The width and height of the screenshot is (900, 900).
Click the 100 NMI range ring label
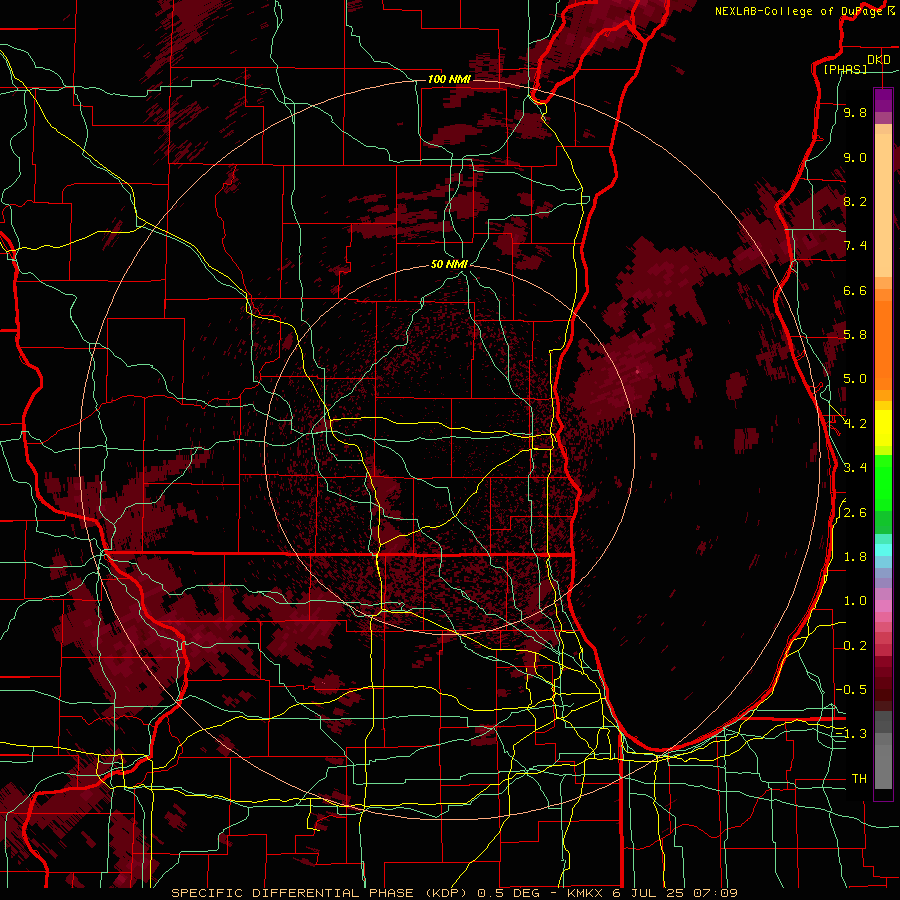click(449, 79)
